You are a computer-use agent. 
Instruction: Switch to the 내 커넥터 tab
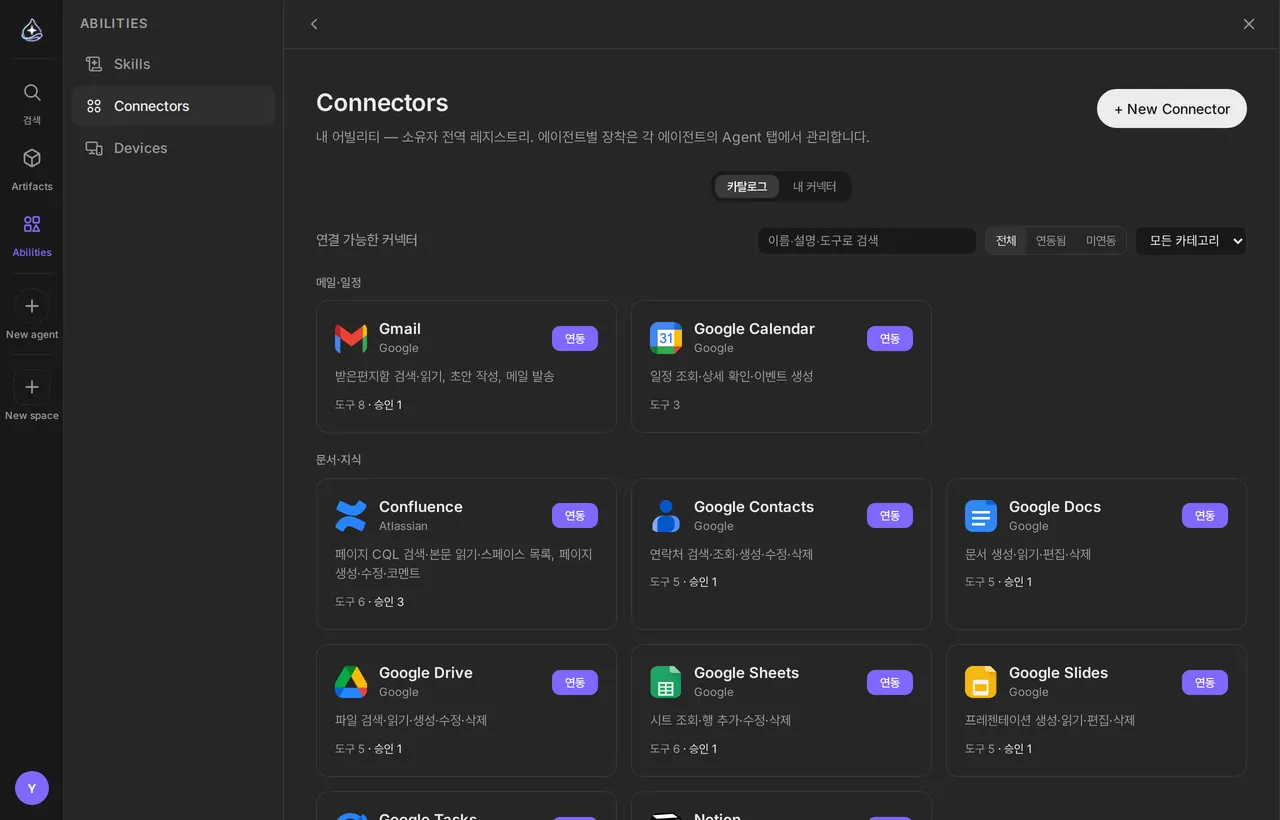point(815,186)
